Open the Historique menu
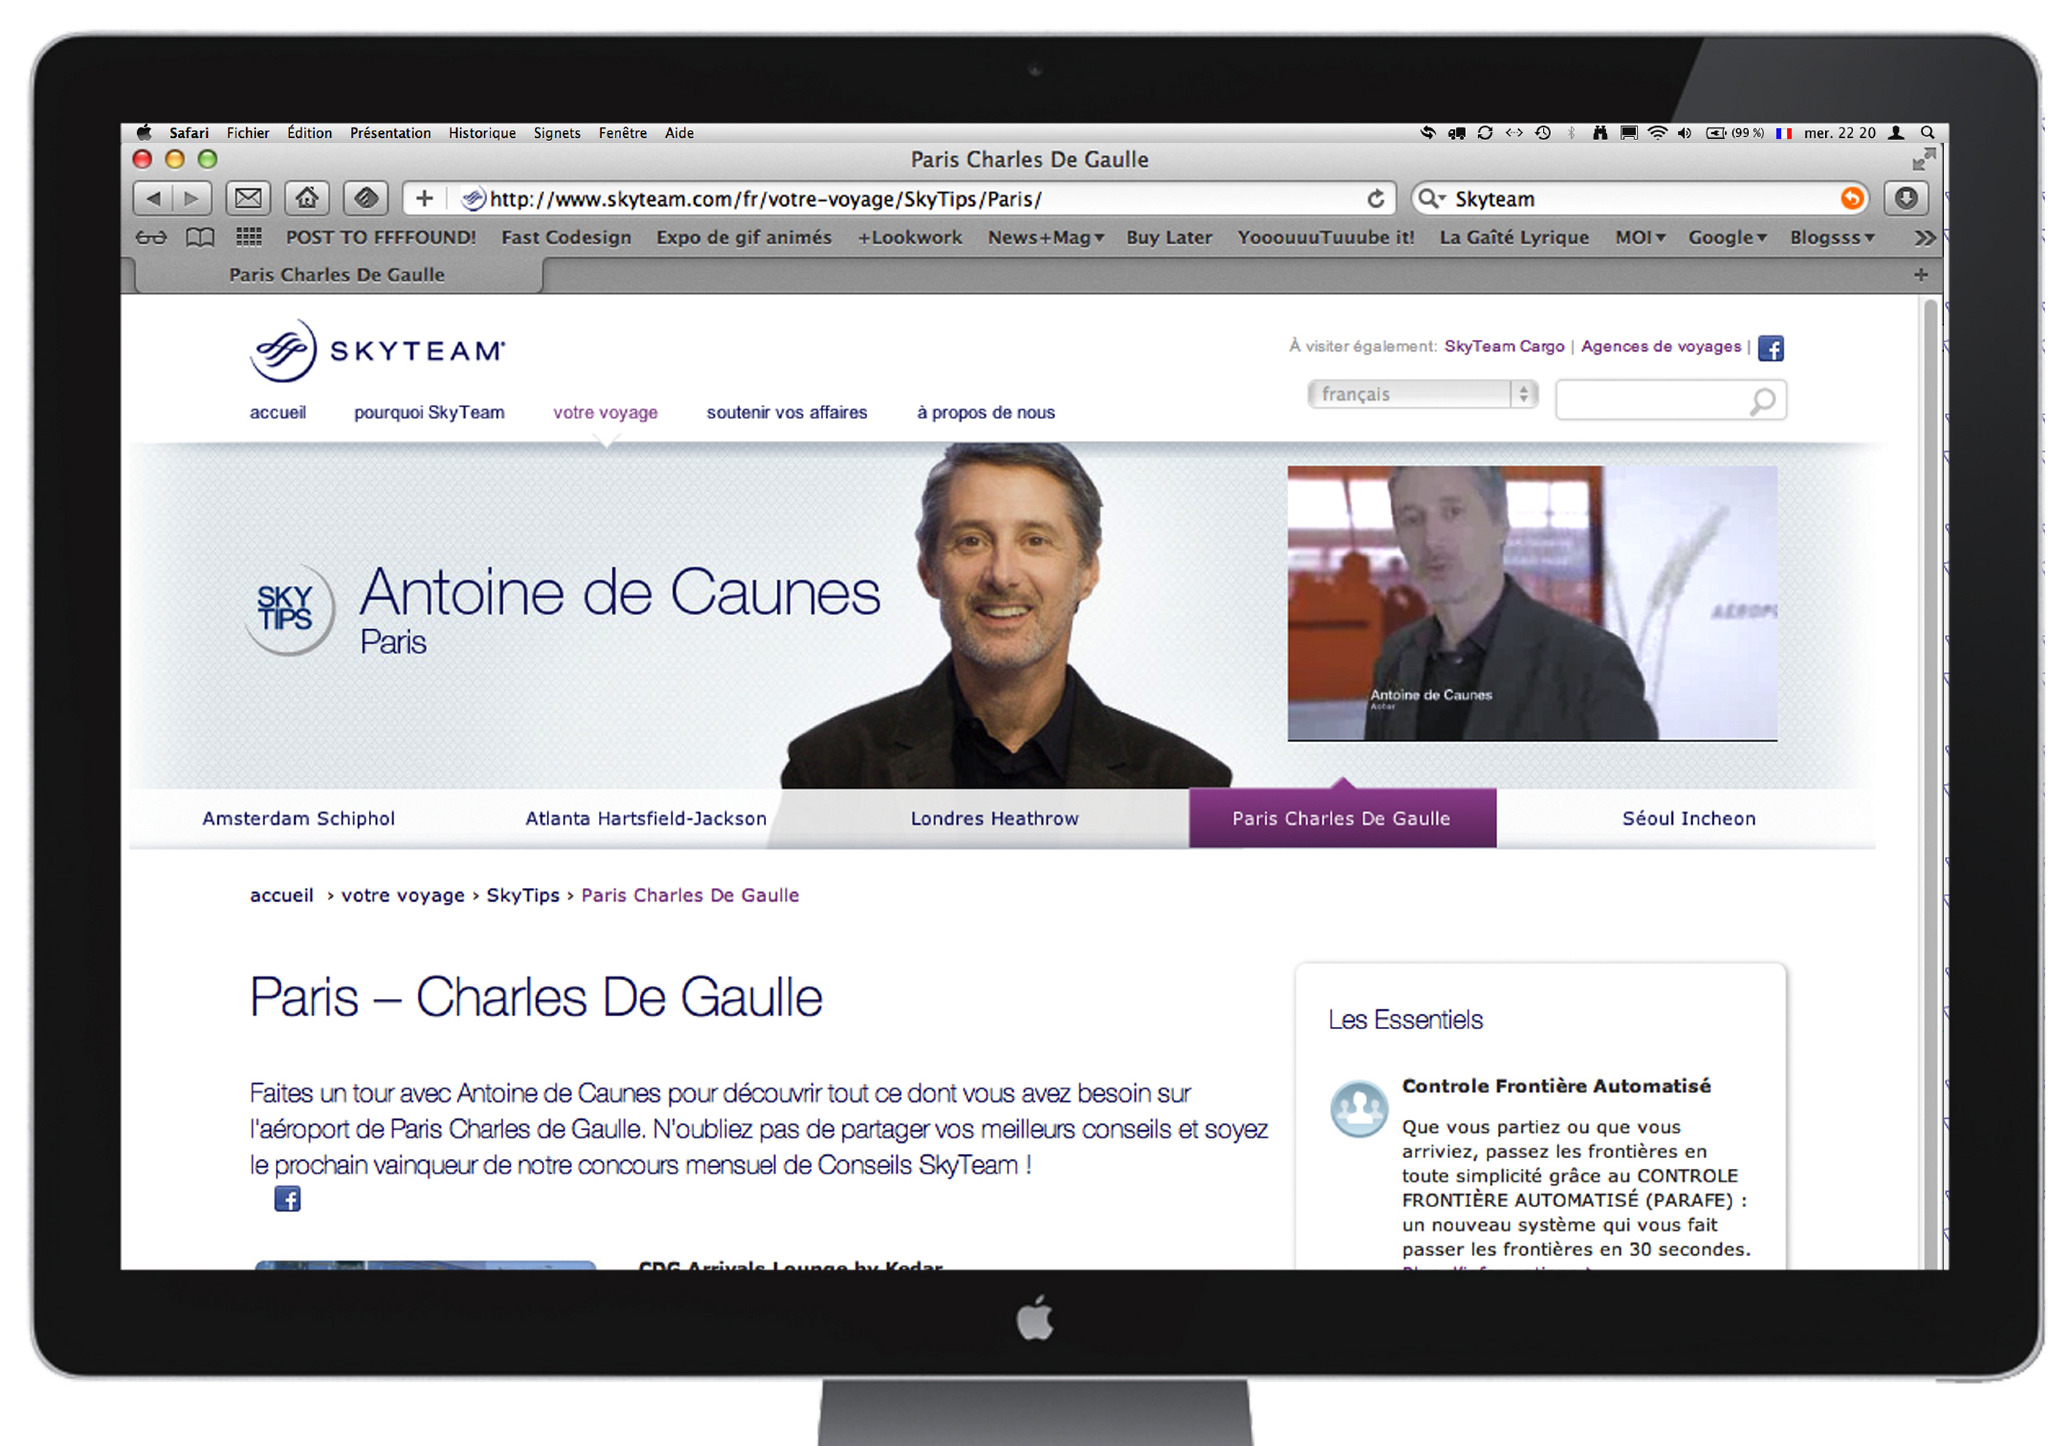This screenshot has width=2048, height=1446. point(481,133)
